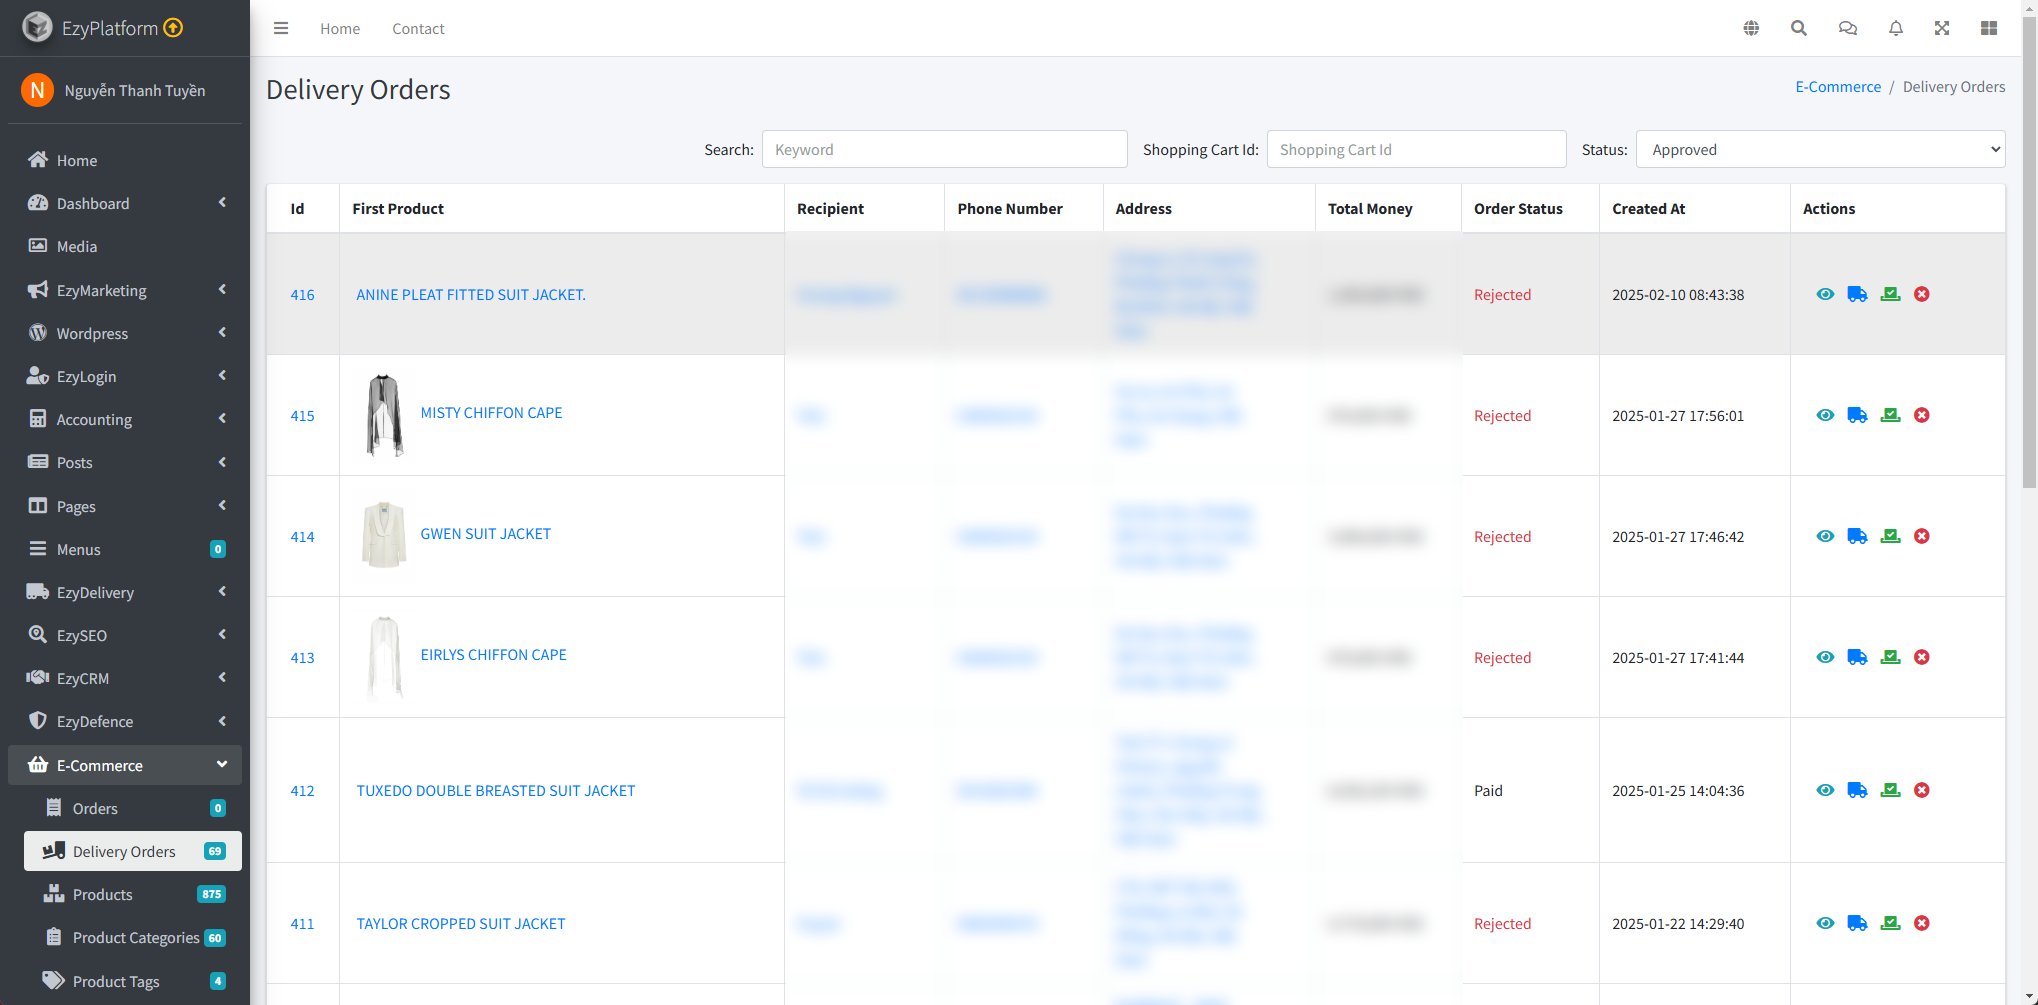This screenshot has height=1005, width=2038.
Task: Open the search magnifier in top bar
Action: click(x=1798, y=28)
